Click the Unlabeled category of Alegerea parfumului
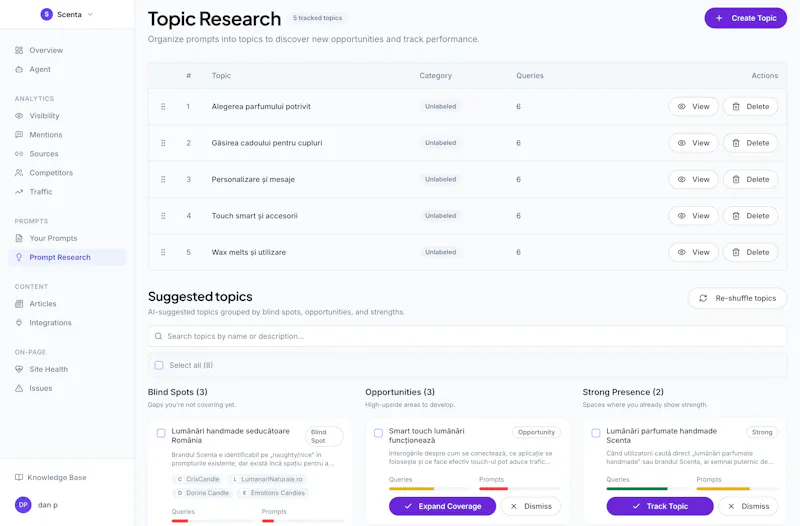 point(441,107)
